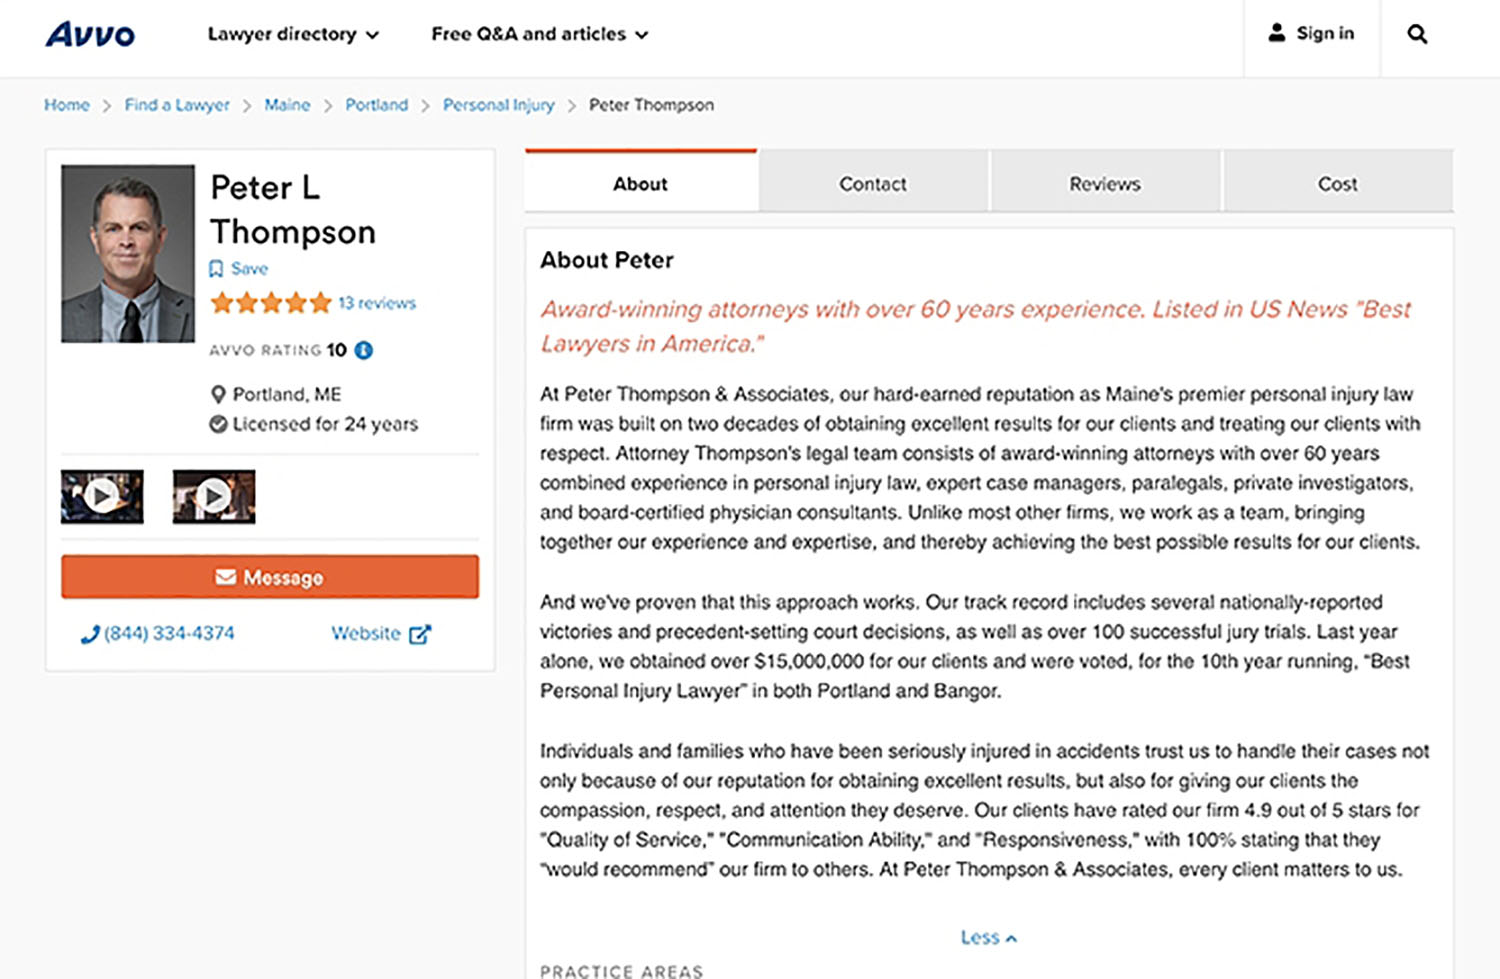The image size is (1500, 979).
Task: Click the phone icon beside the number
Action: click(90, 634)
